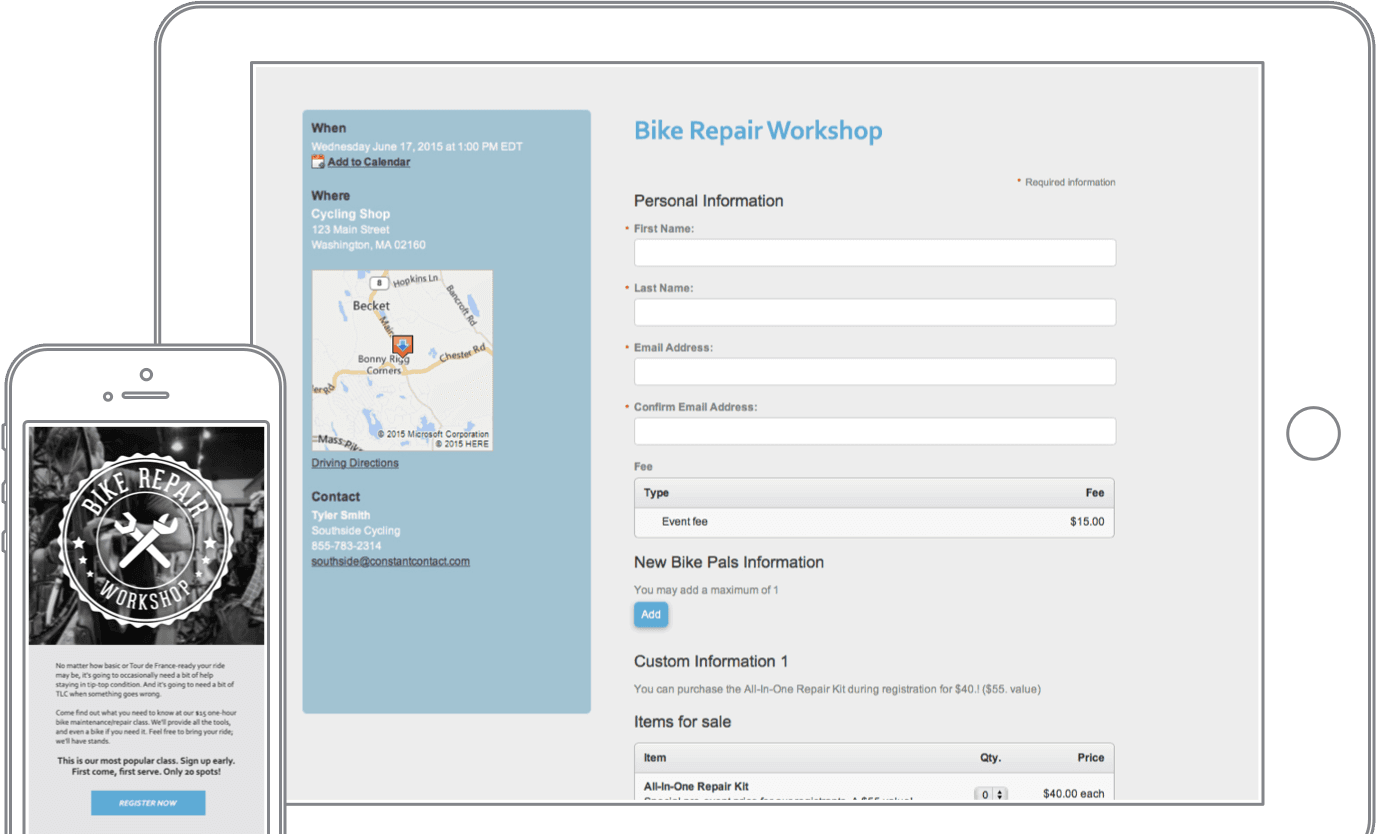Open the Driving Directions link

[355, 463]
